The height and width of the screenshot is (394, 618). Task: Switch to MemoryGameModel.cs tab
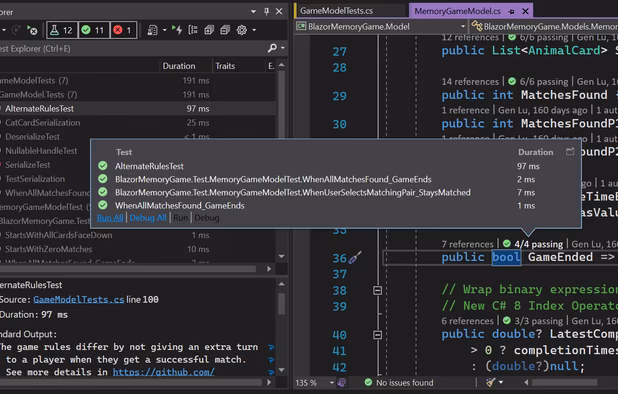coord(457,11)
